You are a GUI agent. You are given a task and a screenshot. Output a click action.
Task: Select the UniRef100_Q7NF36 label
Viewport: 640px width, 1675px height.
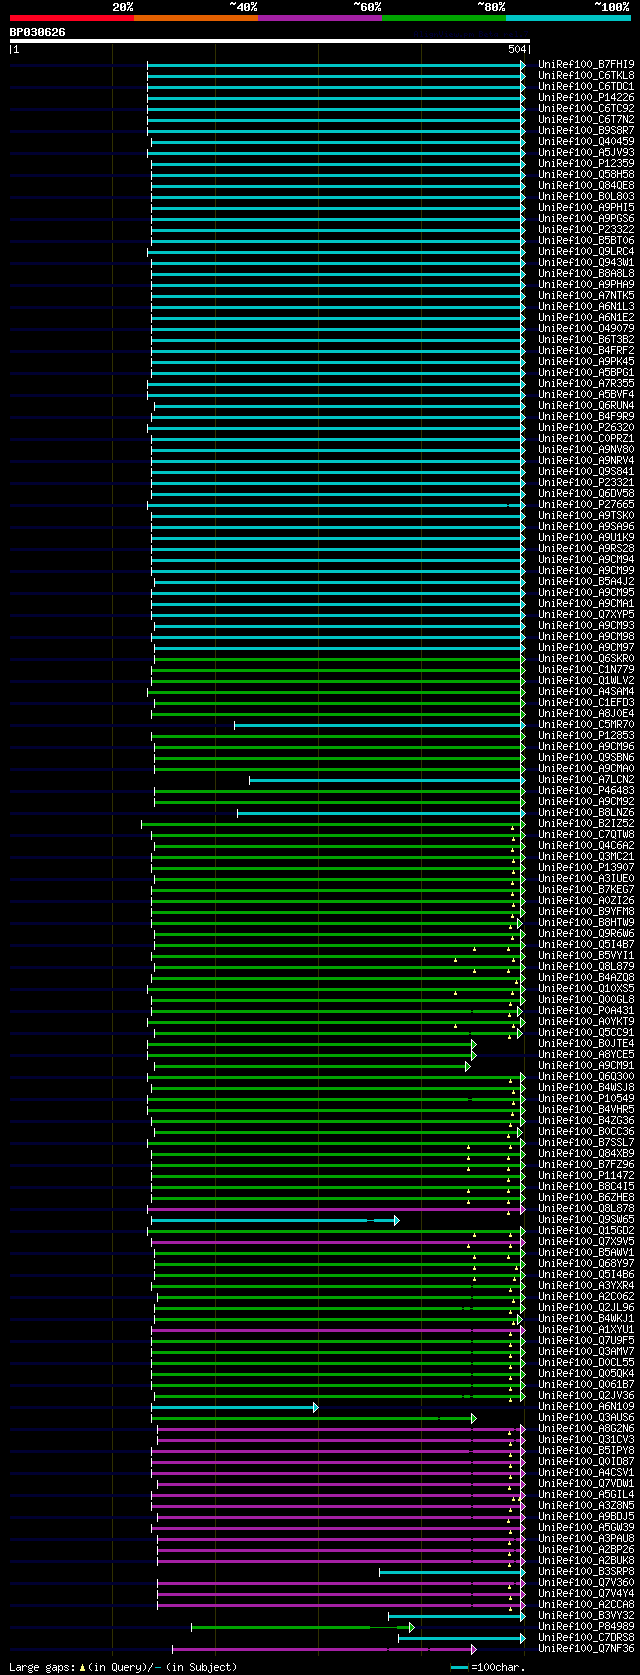click(x=586, y=1648)
